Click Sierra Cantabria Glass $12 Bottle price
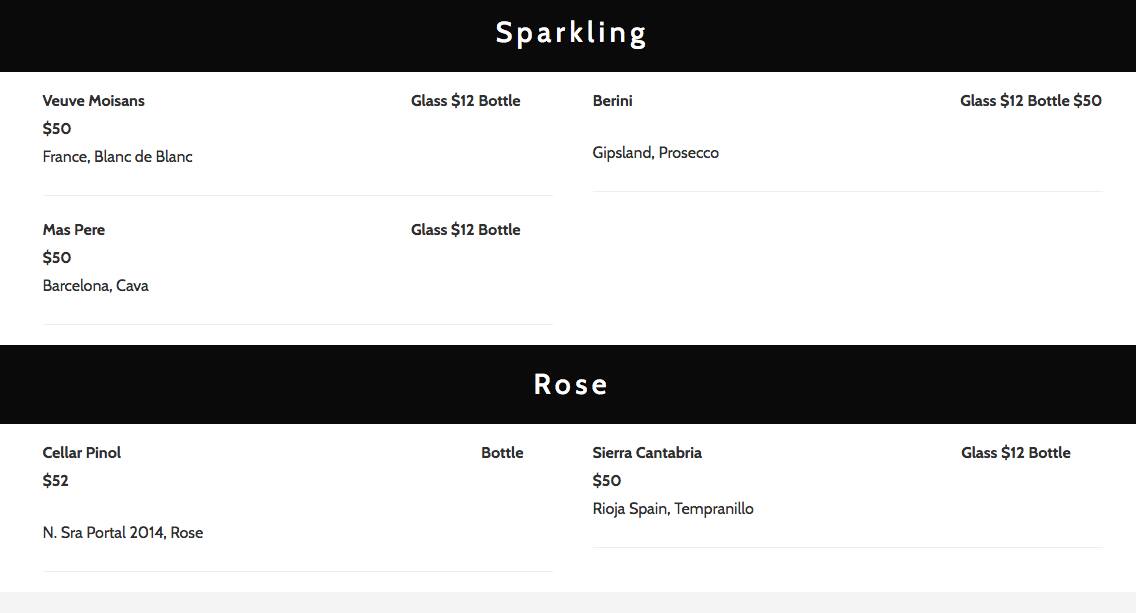Screen dimensions: 1136x613 [1016, 453]
